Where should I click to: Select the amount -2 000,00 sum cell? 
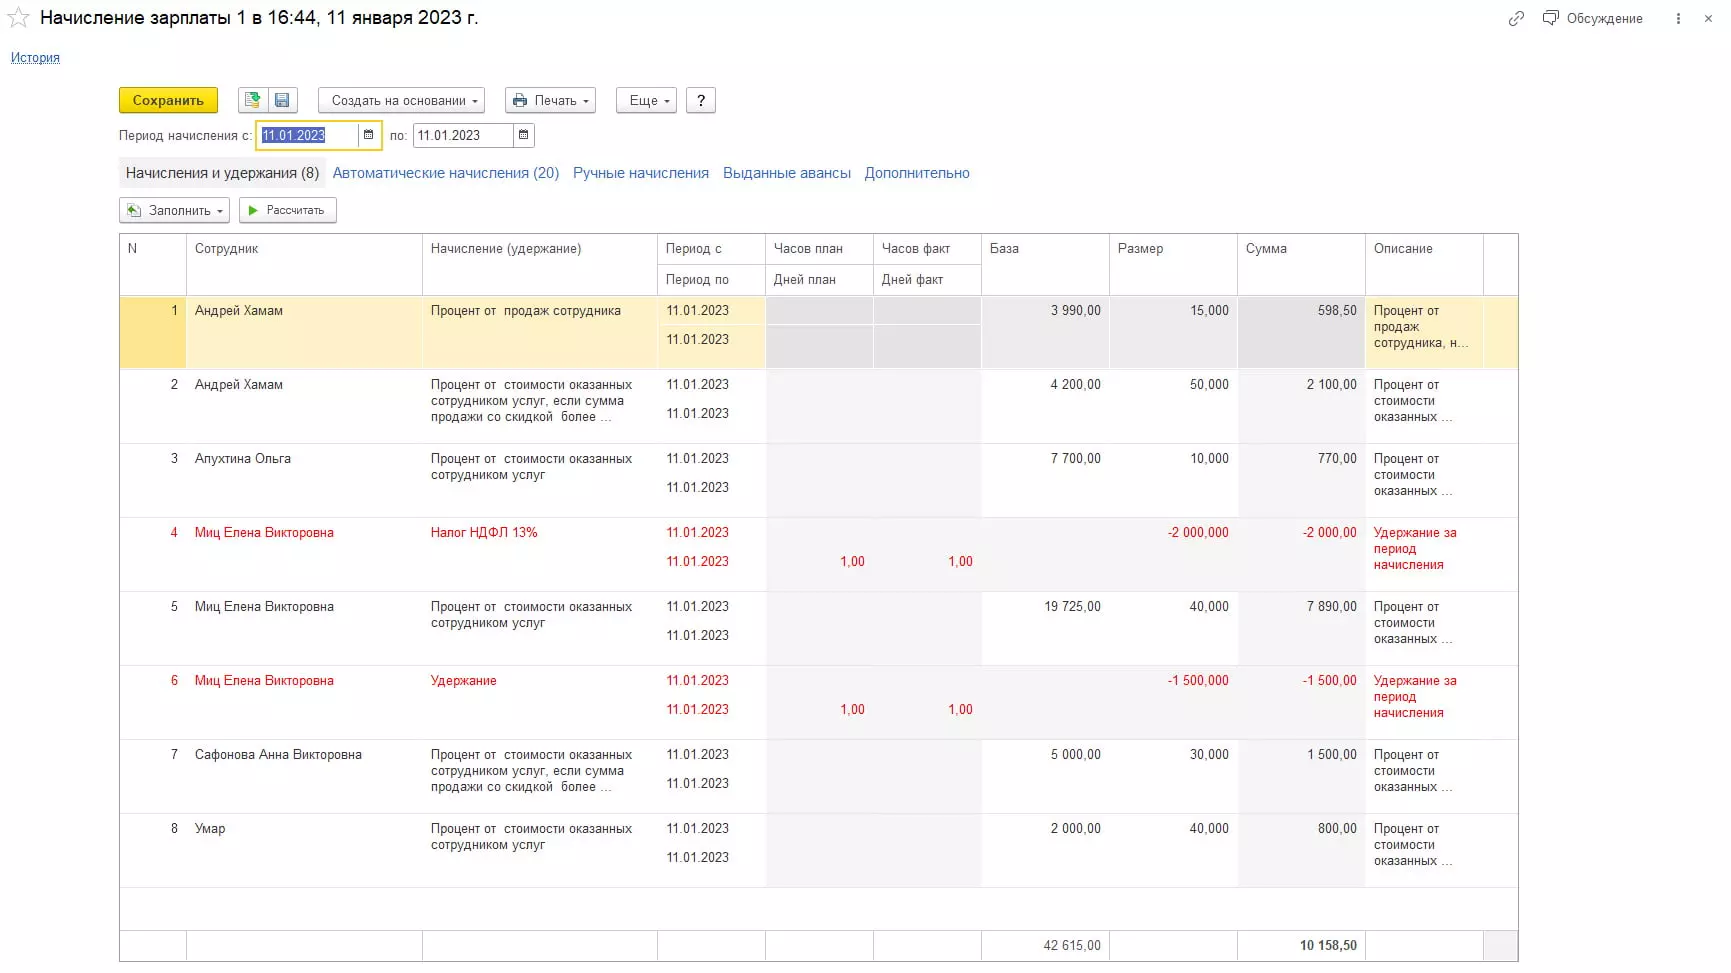(1301, 554)
